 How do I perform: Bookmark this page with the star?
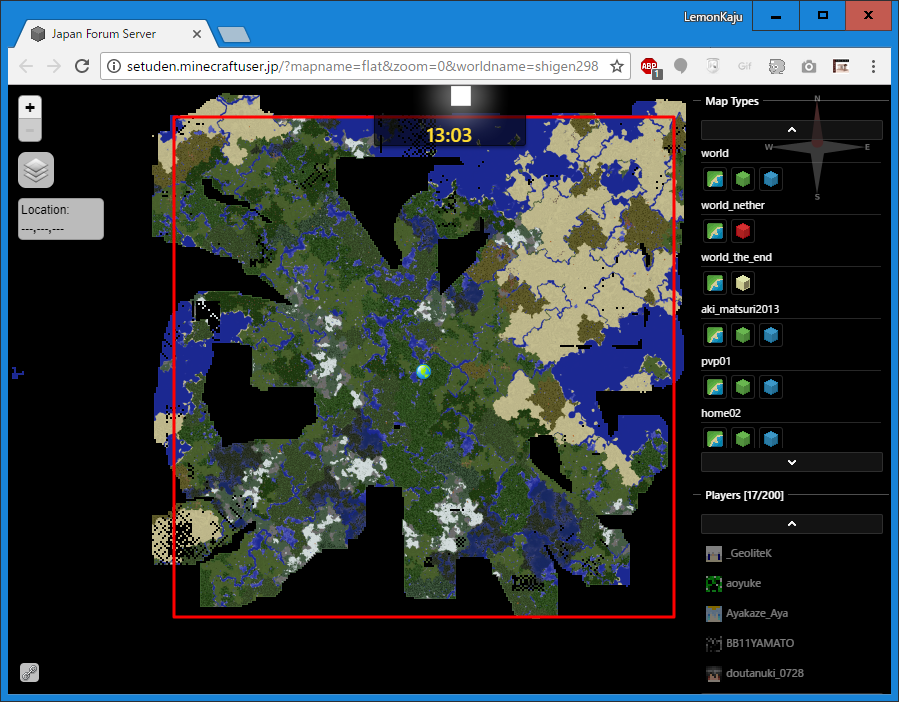[x=617, y=66]
